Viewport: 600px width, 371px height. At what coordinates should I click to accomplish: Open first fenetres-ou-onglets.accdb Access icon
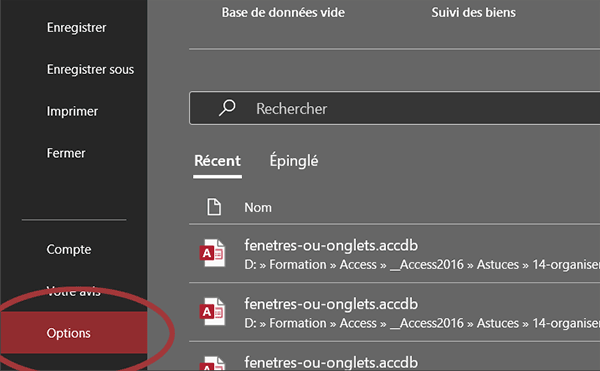tap(212, 253)
